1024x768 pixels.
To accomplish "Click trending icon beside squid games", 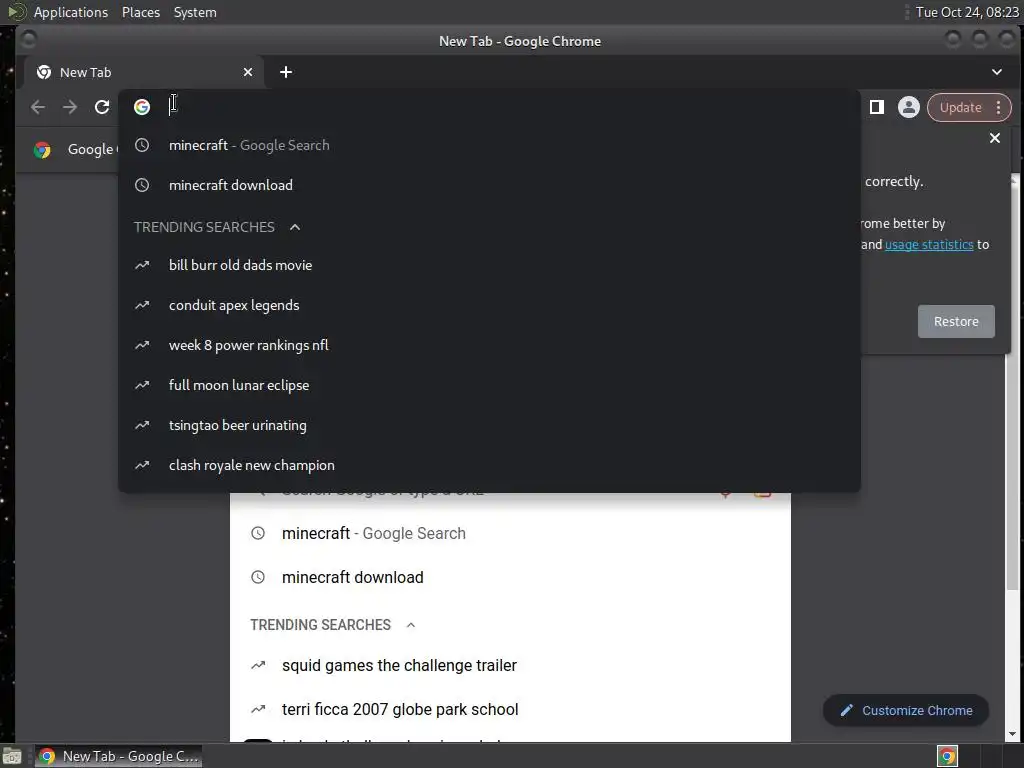I will pos(258,665).
